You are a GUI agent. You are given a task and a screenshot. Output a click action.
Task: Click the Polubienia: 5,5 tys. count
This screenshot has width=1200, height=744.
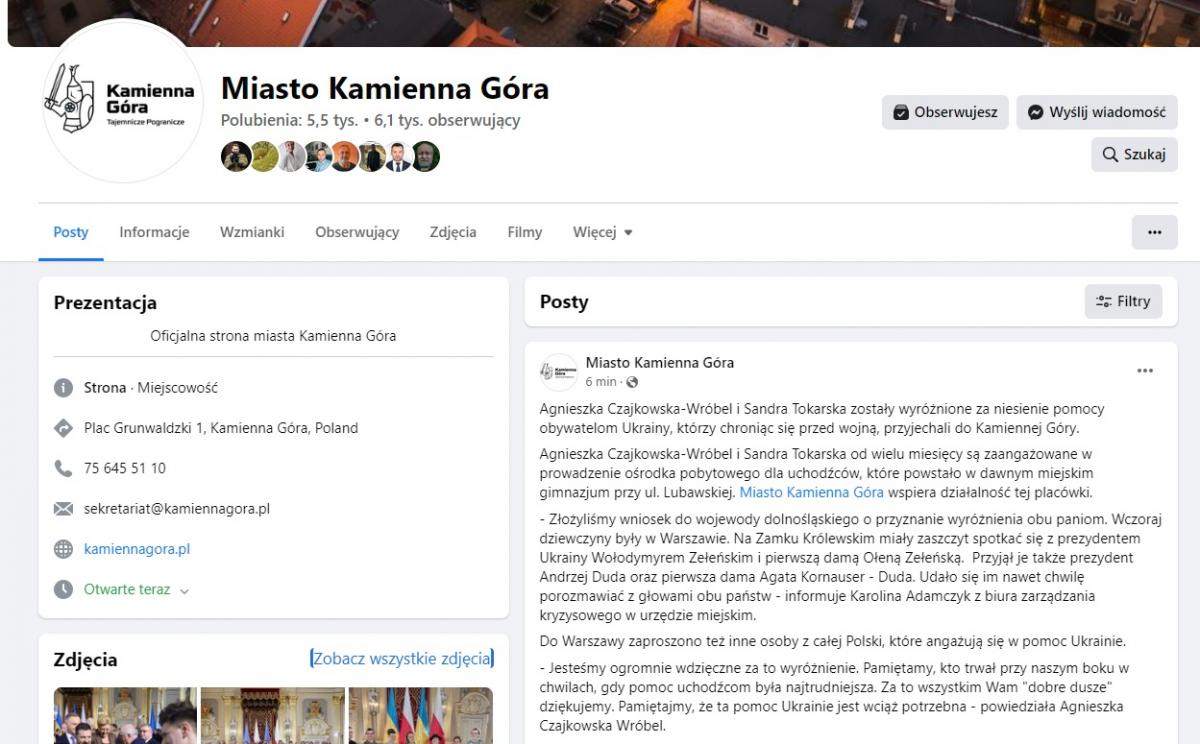[x=289, y=120]
